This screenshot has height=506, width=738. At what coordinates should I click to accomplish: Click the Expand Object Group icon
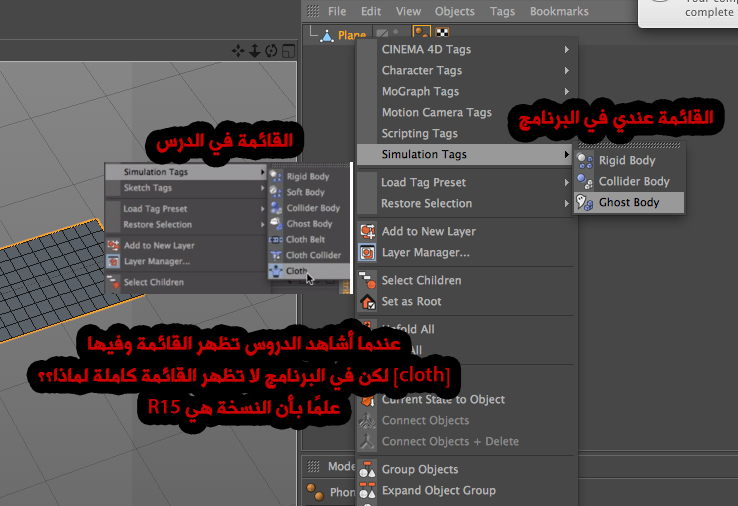(x=368, y=490)
